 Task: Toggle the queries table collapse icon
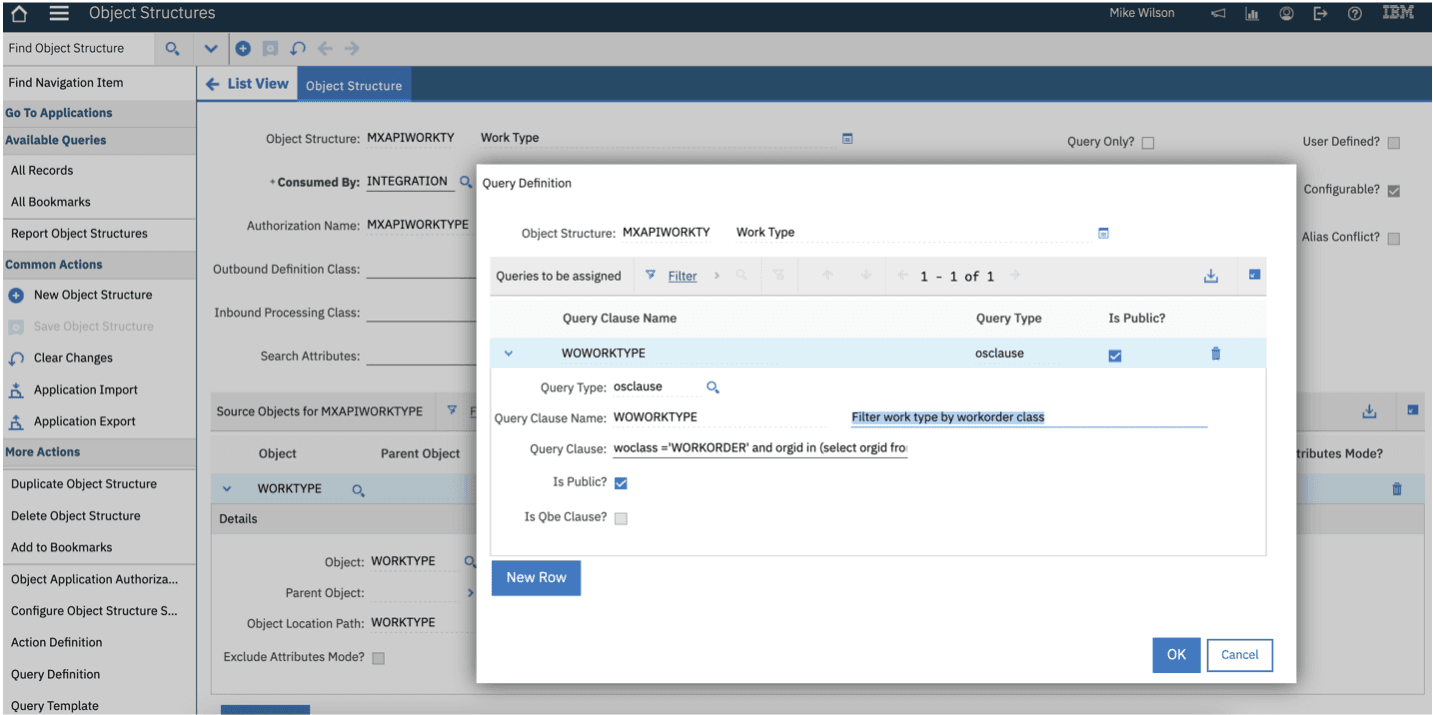pyautogui.click(x=1254, y=275)
